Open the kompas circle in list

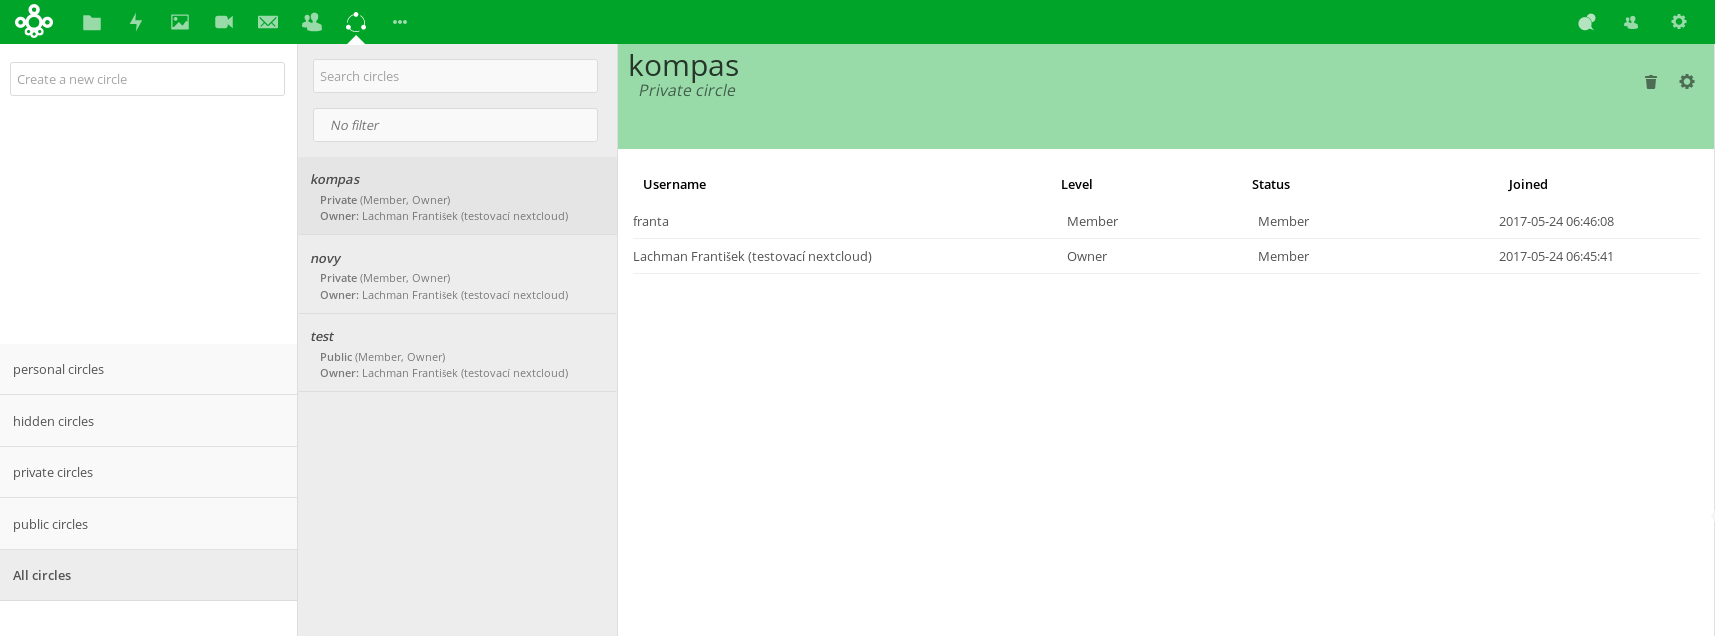[457, 196]
